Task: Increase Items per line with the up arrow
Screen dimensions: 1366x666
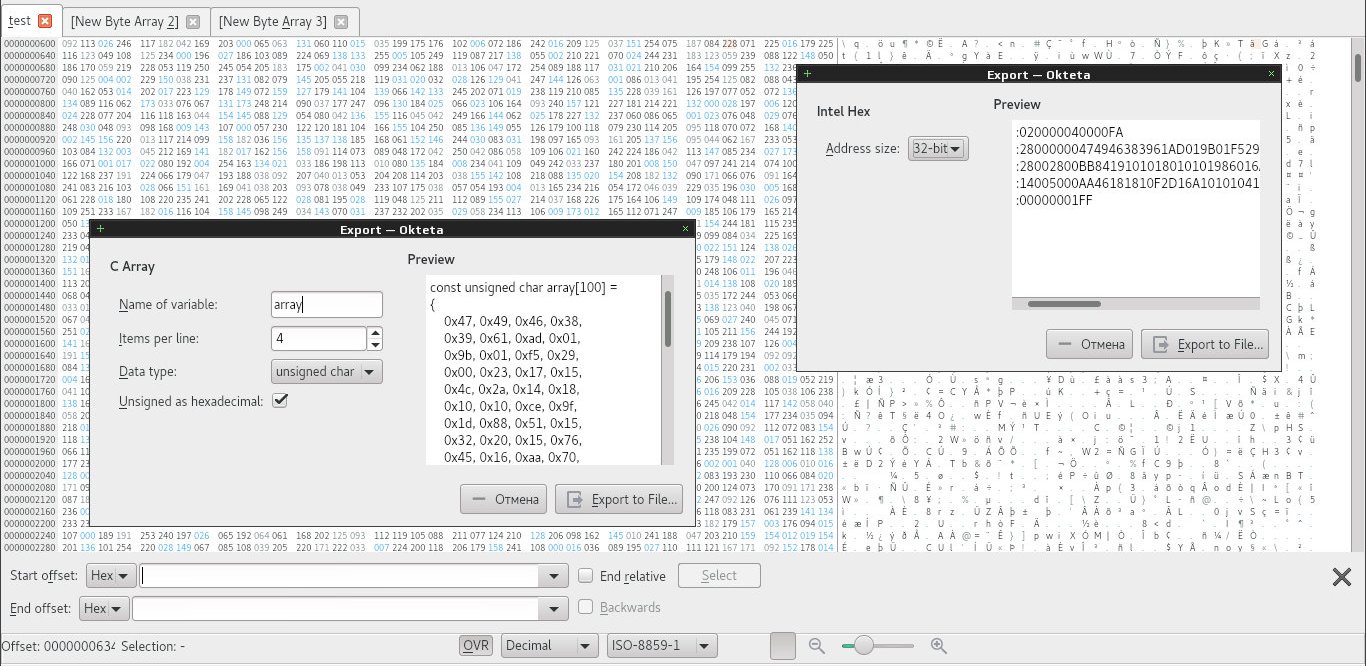Action: pyautogui.click(x=375, y=333)
